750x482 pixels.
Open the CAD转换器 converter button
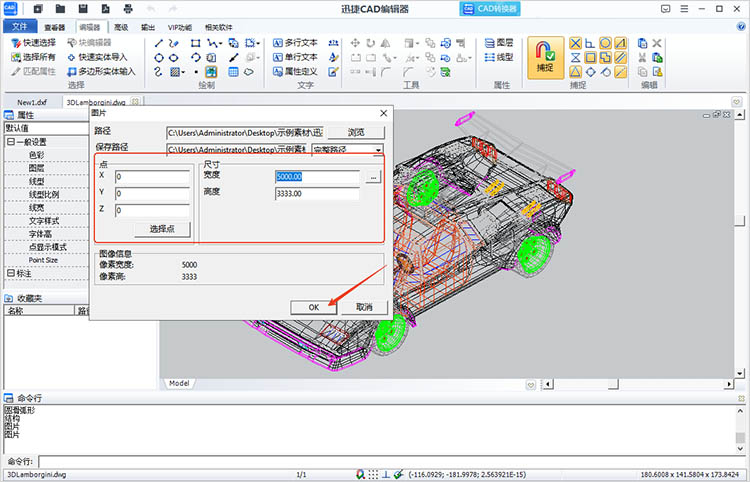490,9
